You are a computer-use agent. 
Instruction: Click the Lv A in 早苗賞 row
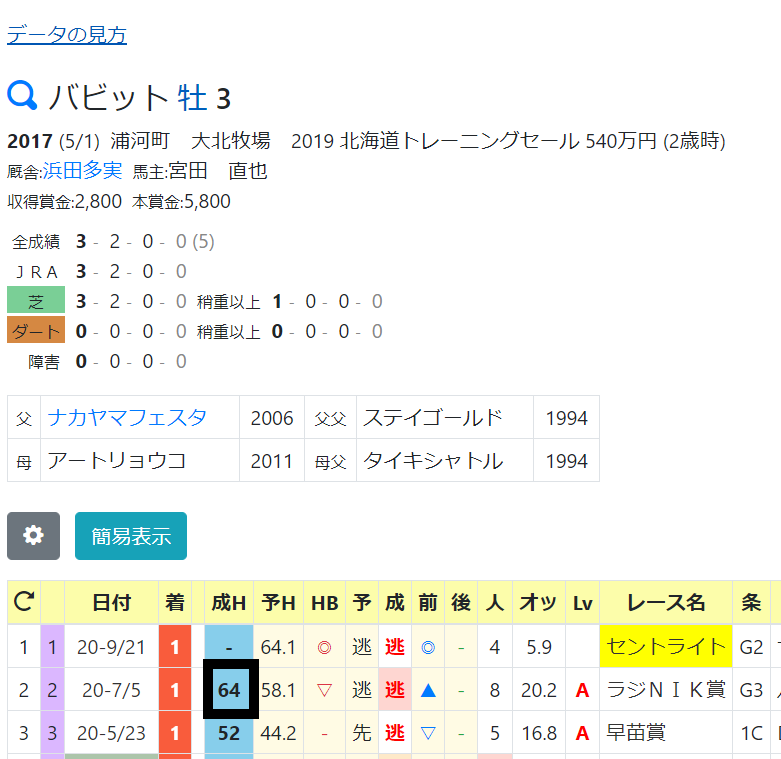coord(582,733)
